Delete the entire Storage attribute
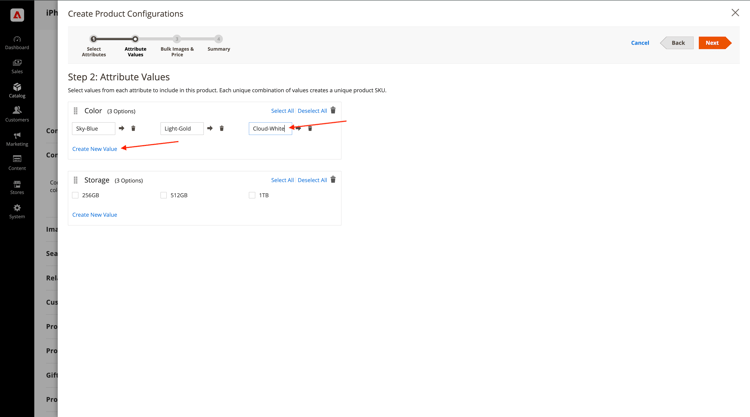 click(x=333, y=179)
